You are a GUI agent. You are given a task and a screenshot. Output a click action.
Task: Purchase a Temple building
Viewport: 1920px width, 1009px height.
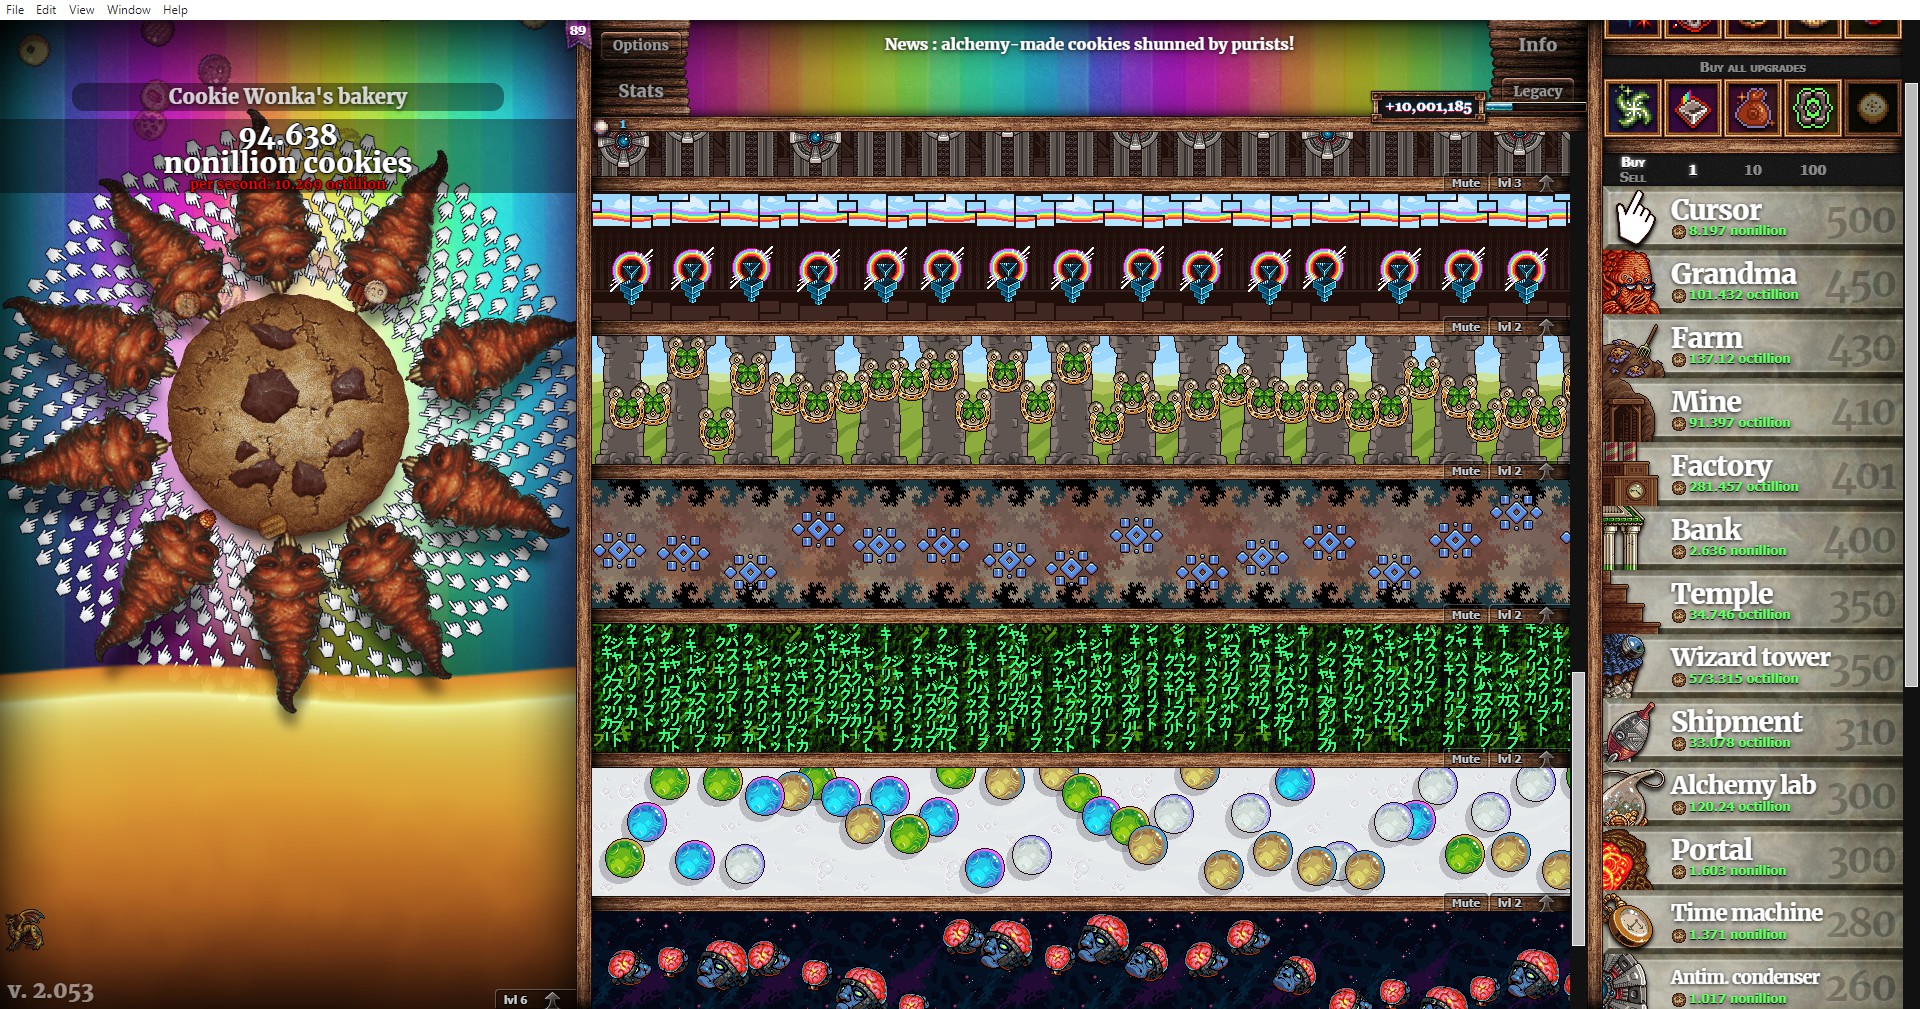coord(1753,602)
